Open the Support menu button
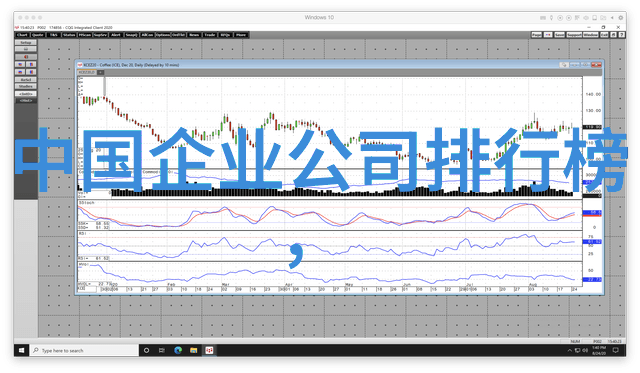The width and height of the screenshot is (640, 373). point(574,35)
